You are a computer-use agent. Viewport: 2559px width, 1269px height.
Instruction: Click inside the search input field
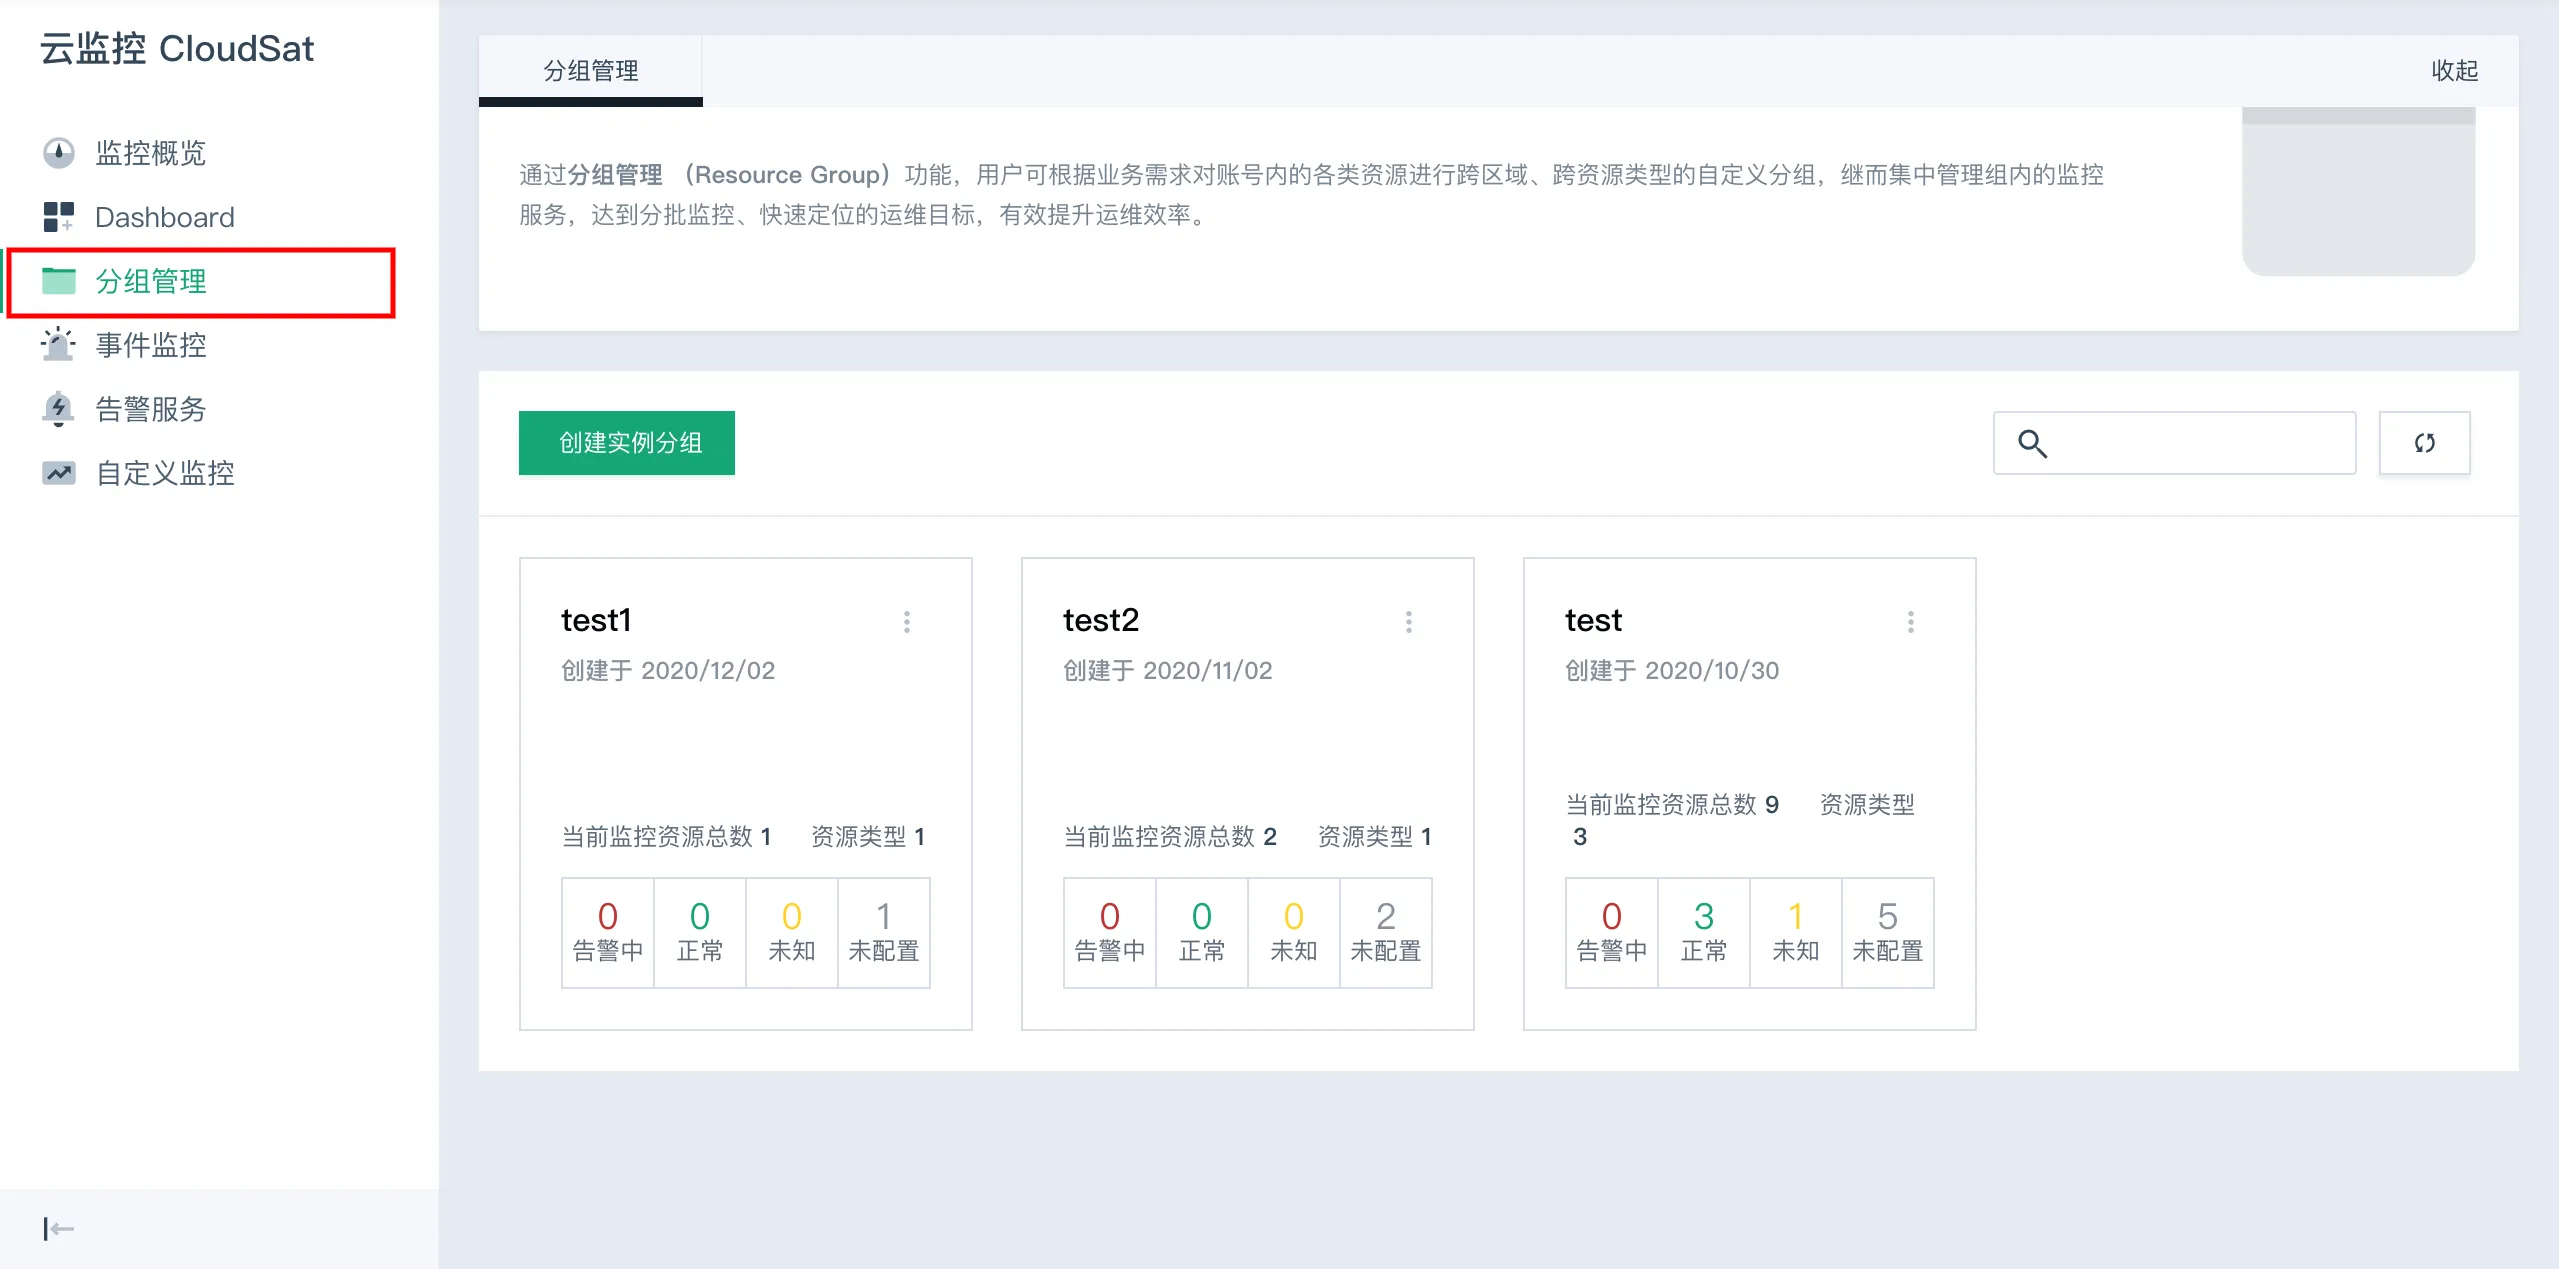point(2200,443)
